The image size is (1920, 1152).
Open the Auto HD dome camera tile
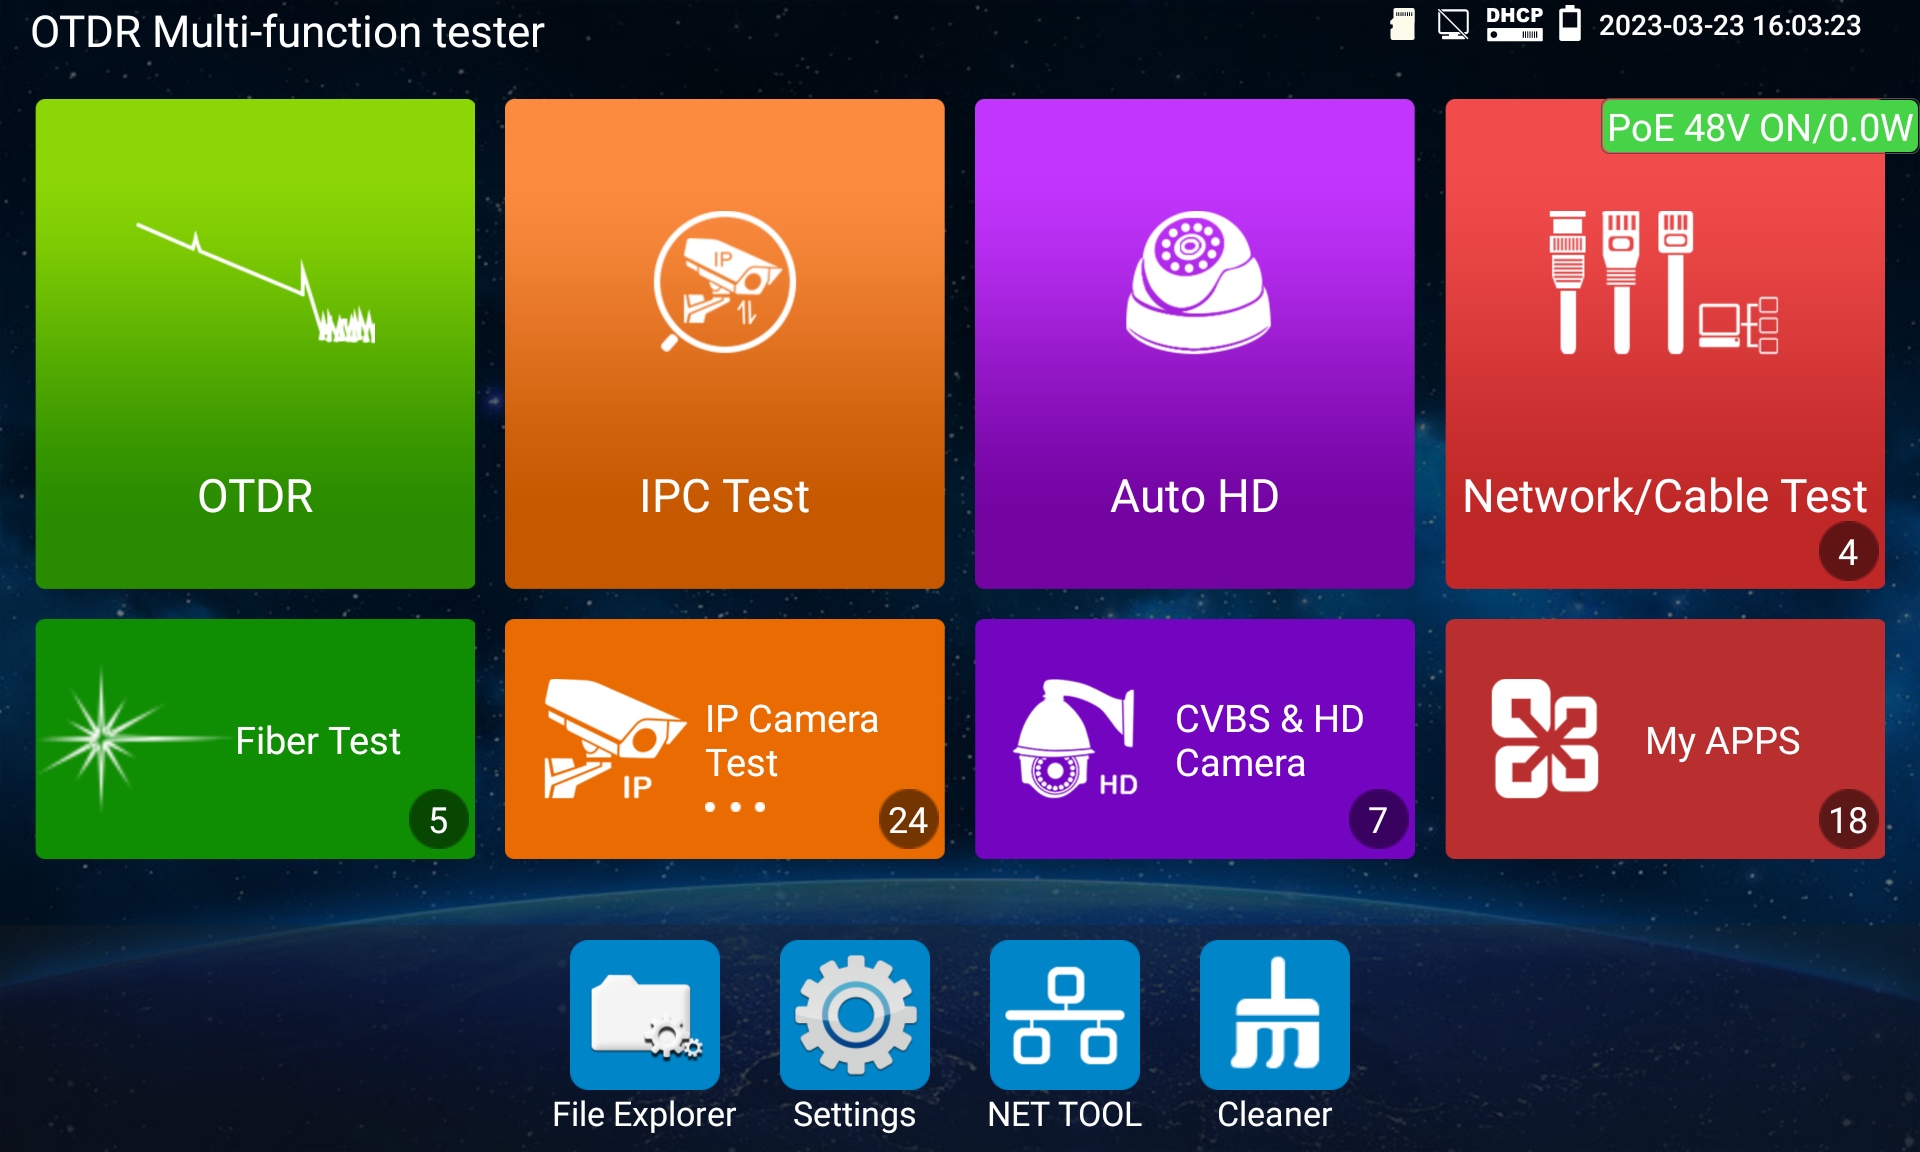(1194, 343)
